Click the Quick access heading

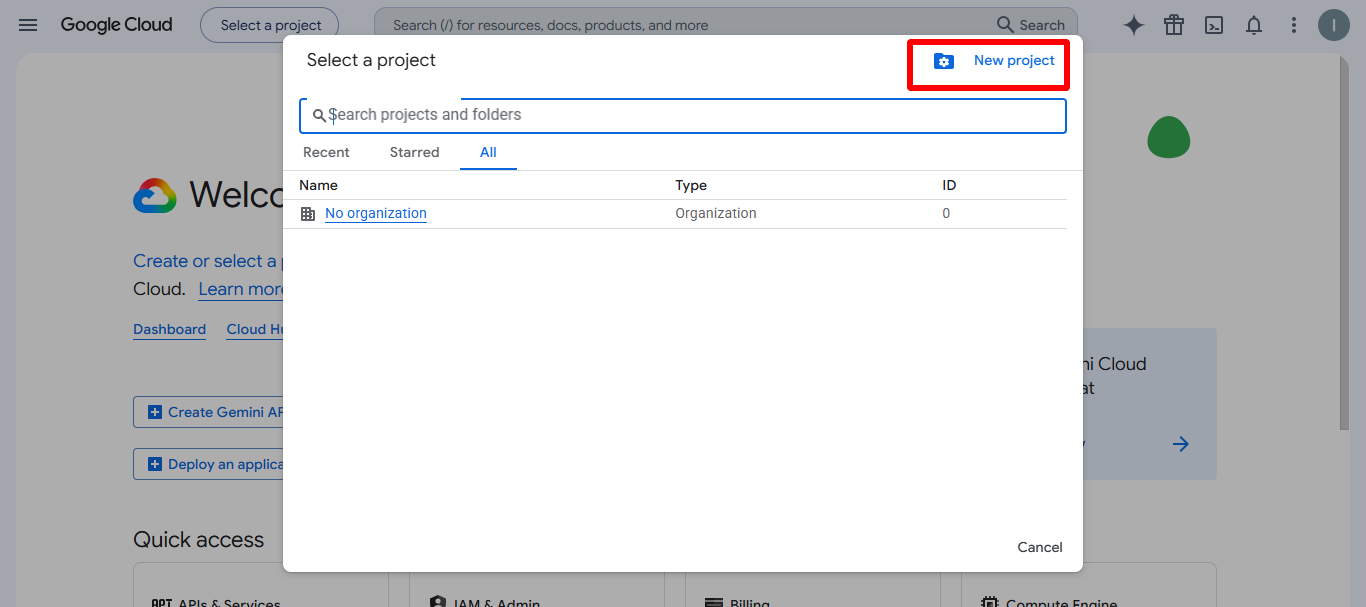pyautogui.click(x=199, y=540)
